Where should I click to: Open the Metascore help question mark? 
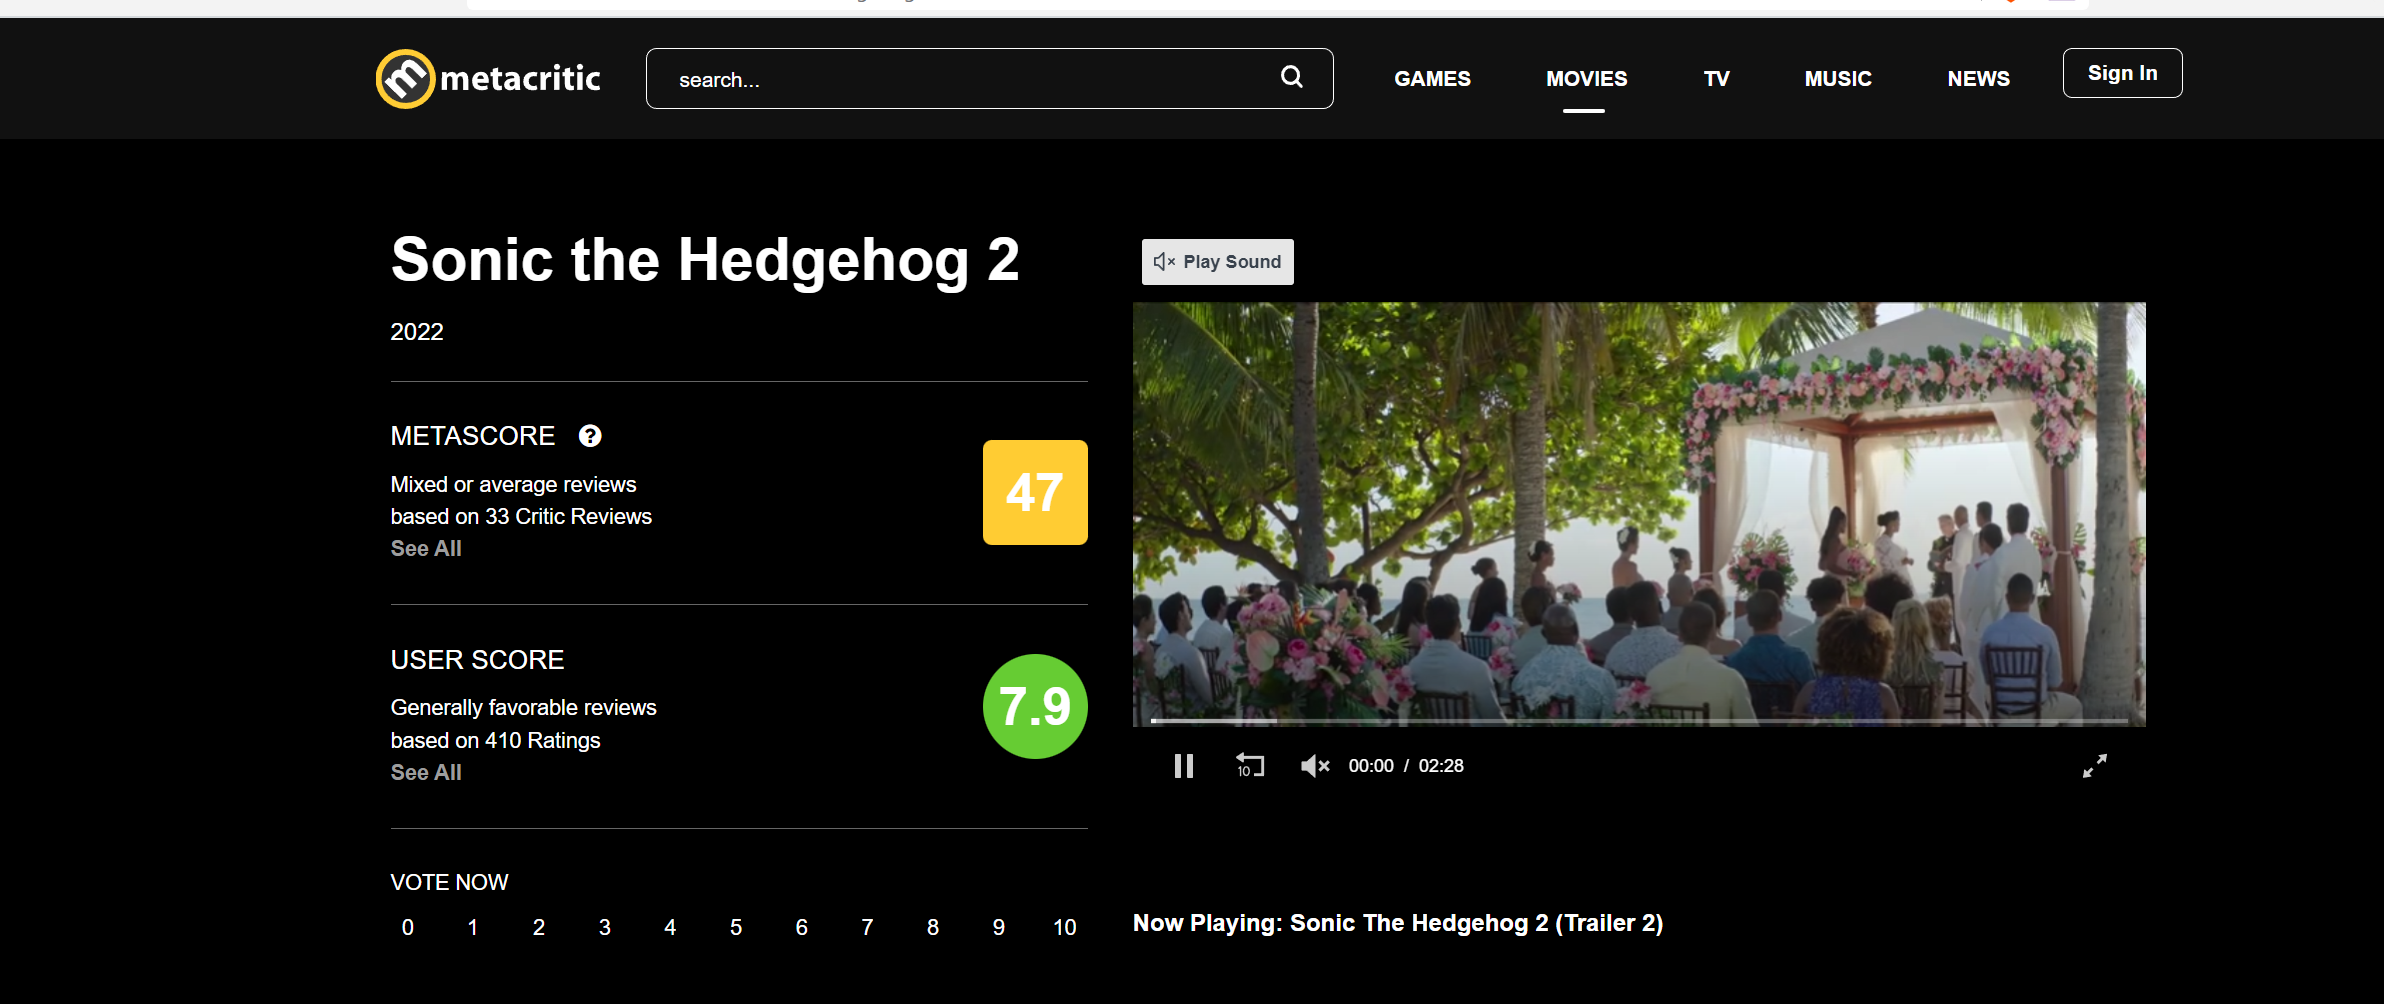[x=590, y=436]
